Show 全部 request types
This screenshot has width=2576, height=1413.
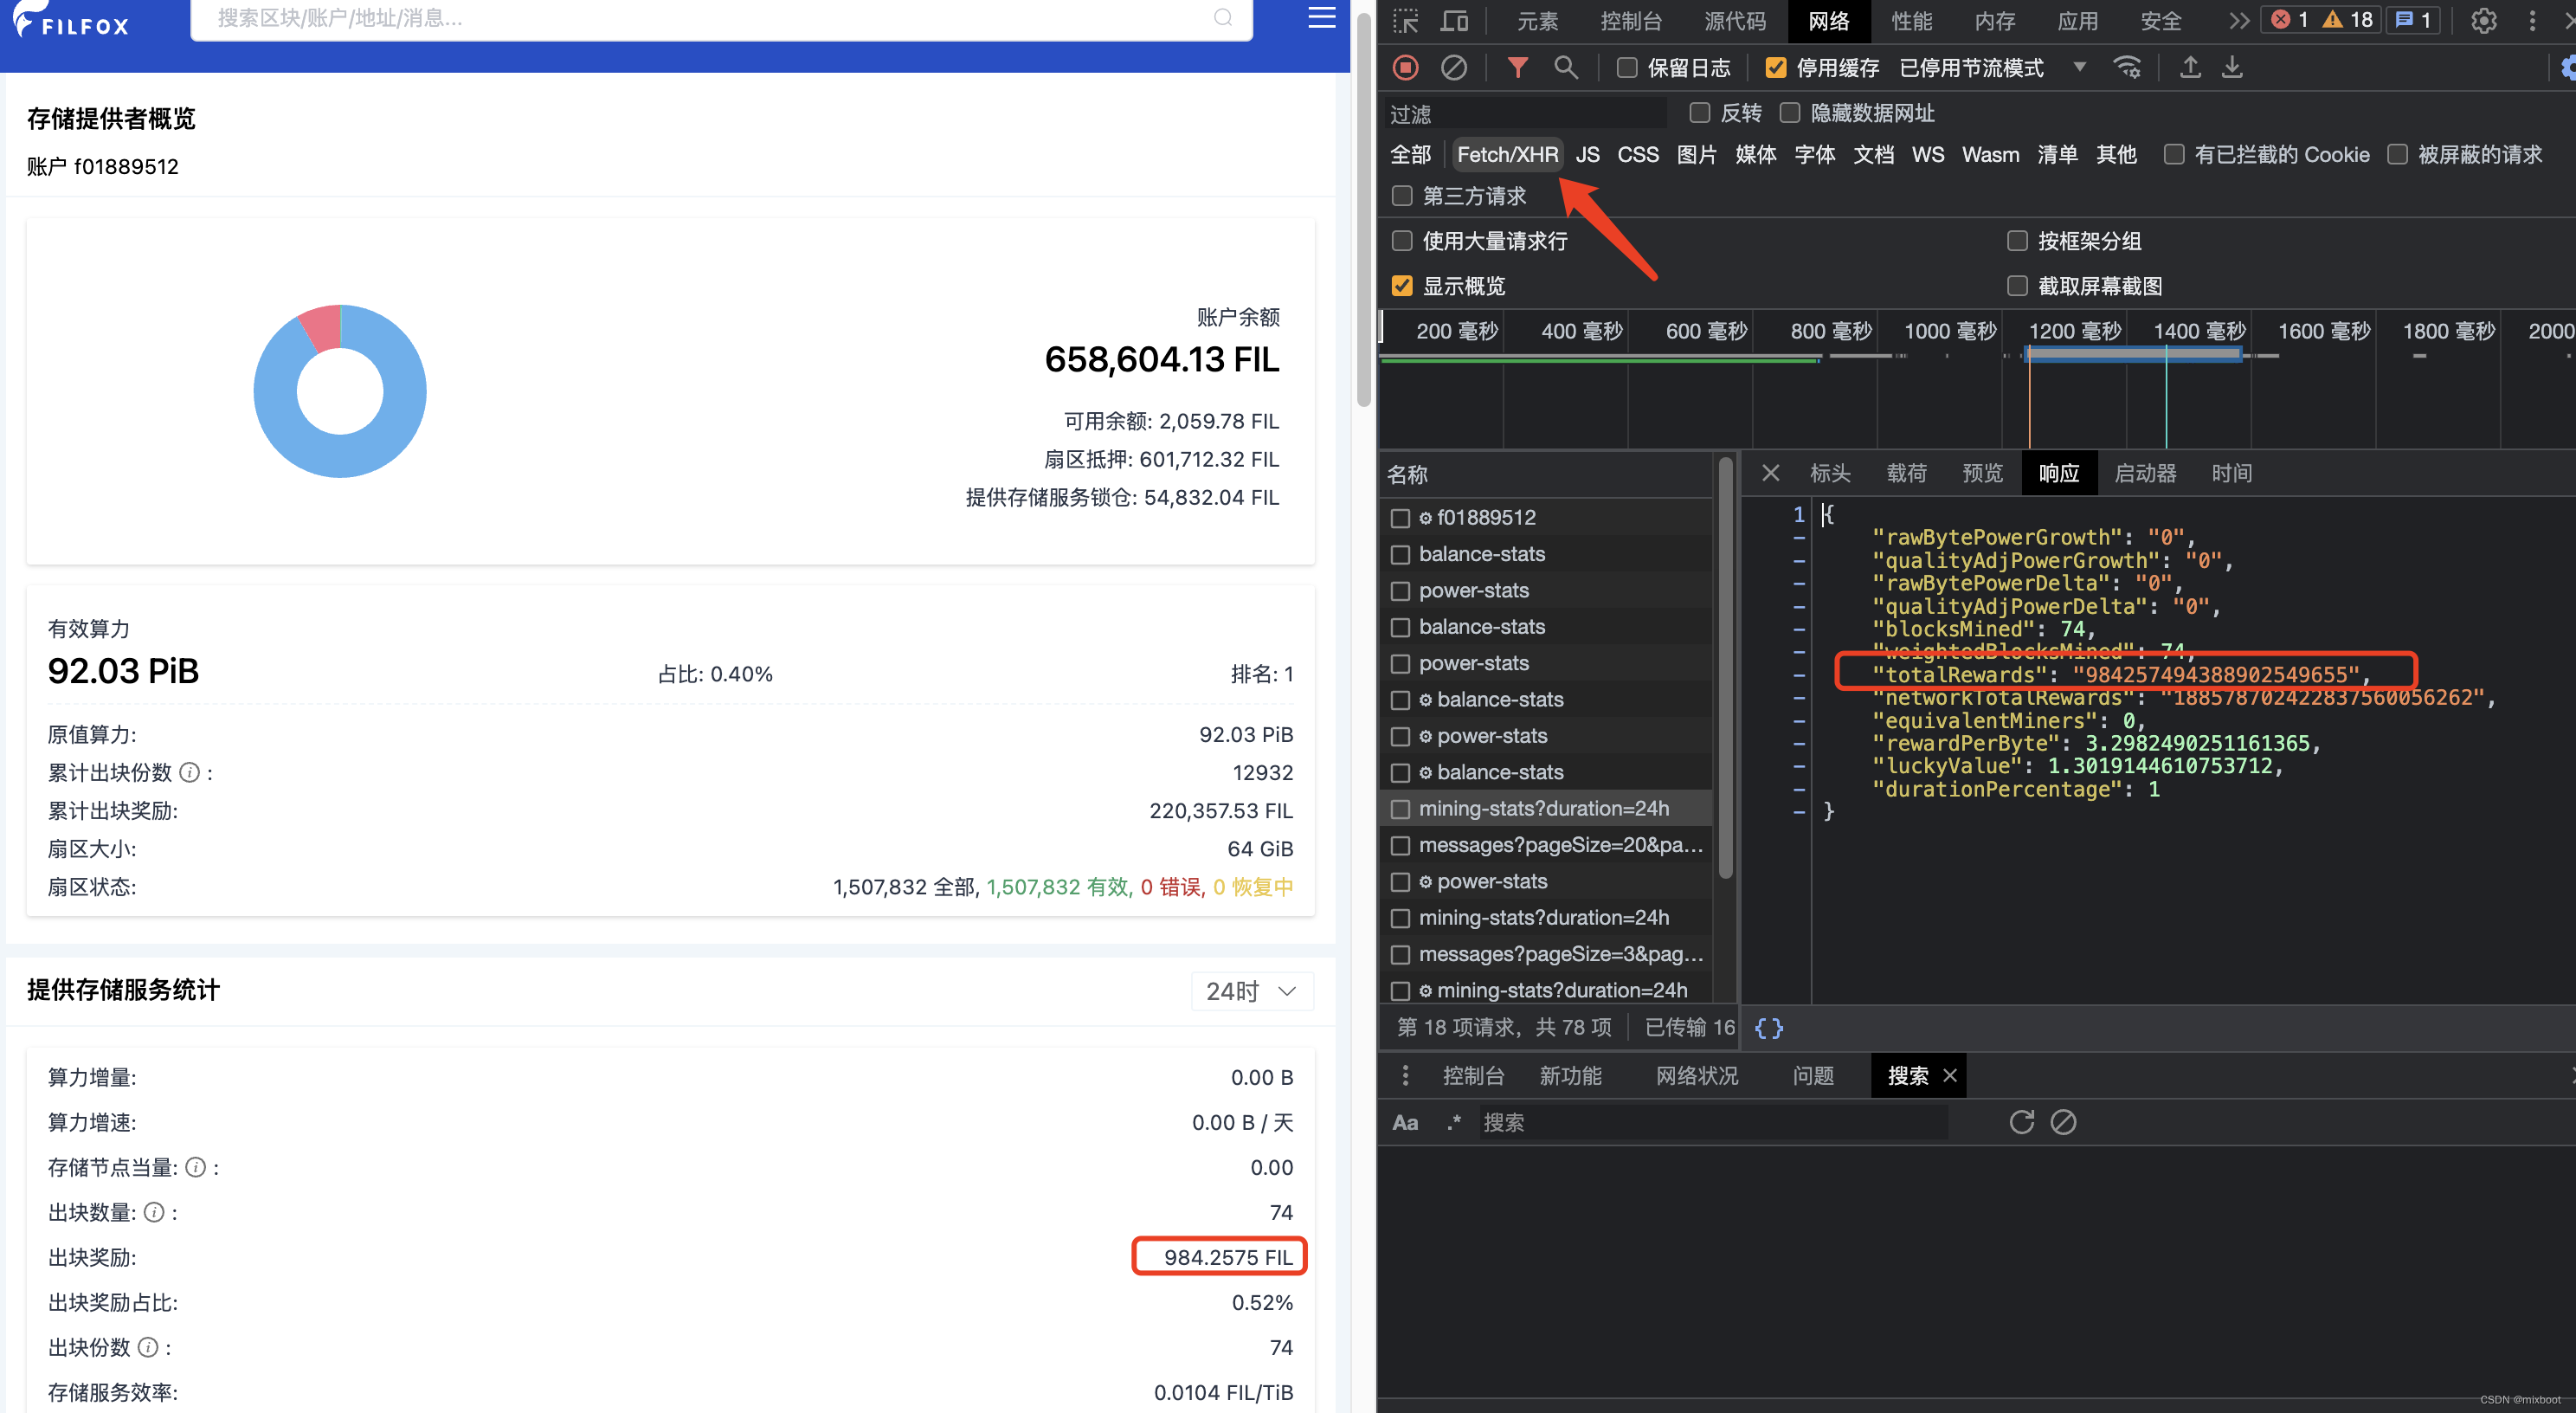pos(1410,155)
